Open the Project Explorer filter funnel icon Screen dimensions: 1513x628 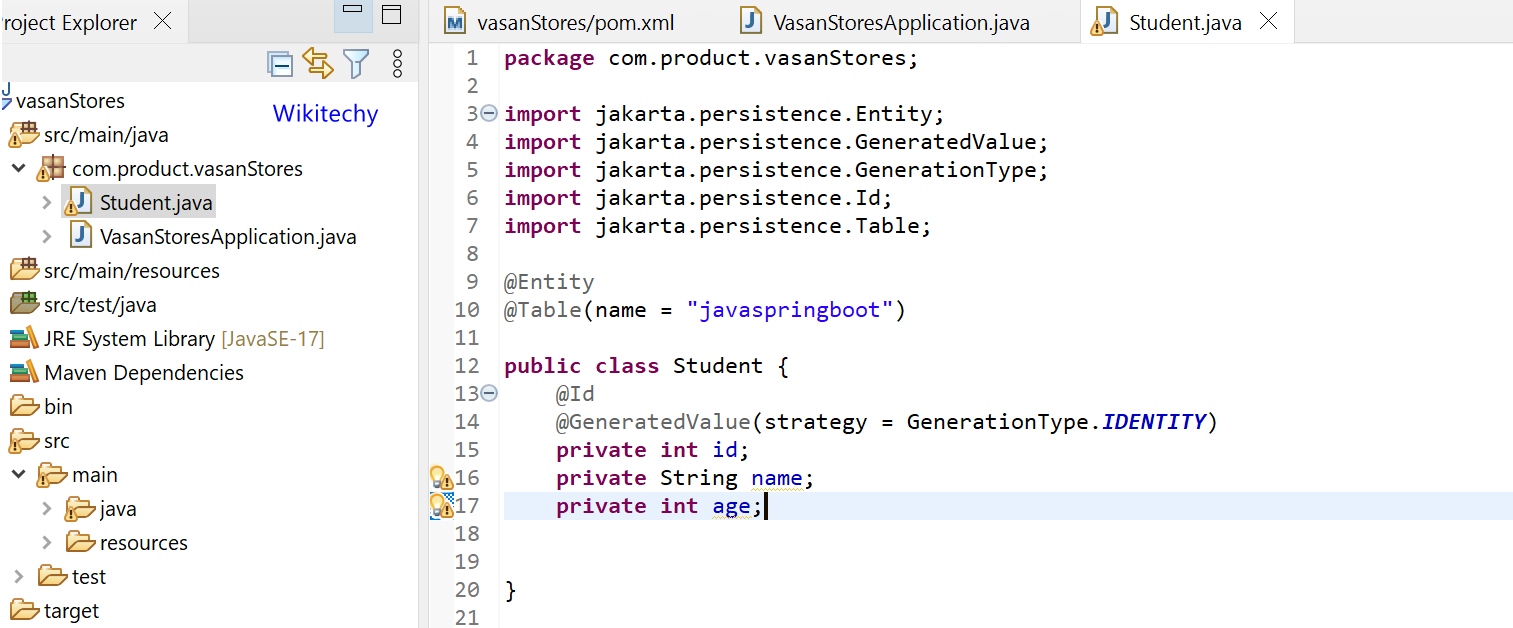point(356,62)
